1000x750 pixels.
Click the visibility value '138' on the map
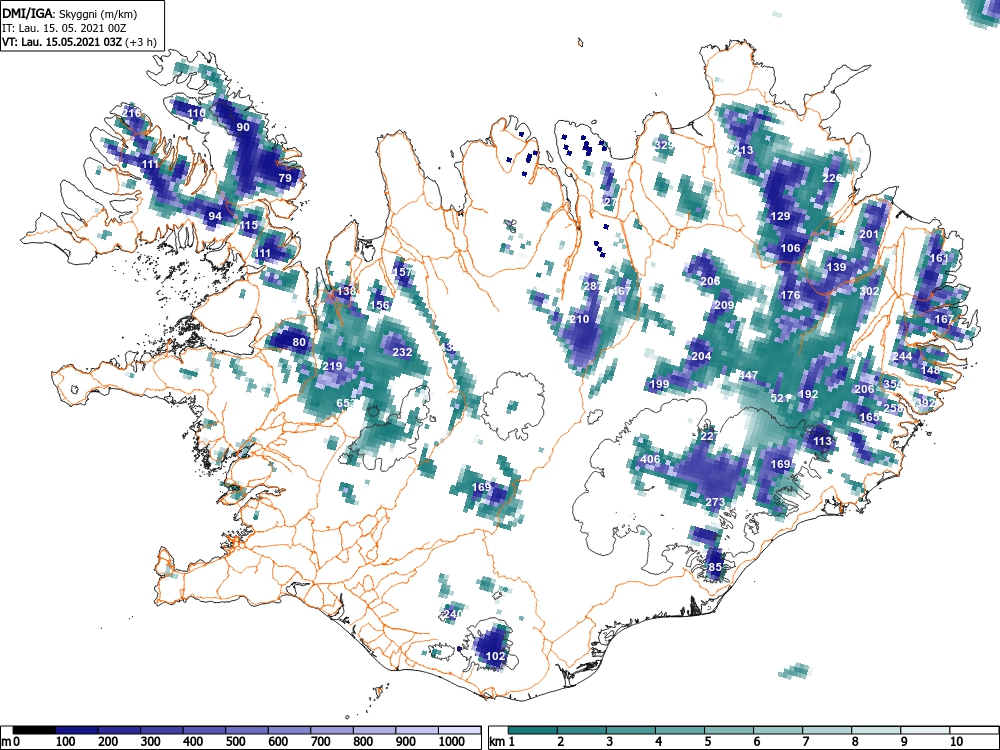[346, 291]
